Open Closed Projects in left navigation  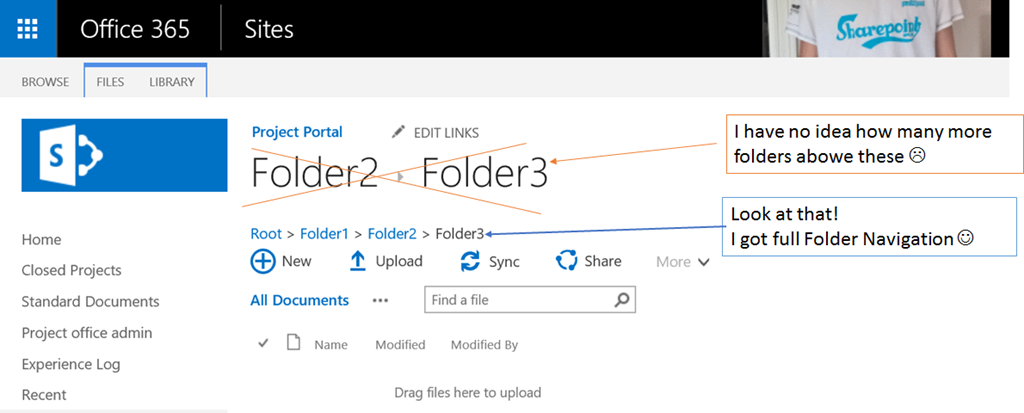pos(71,270)
